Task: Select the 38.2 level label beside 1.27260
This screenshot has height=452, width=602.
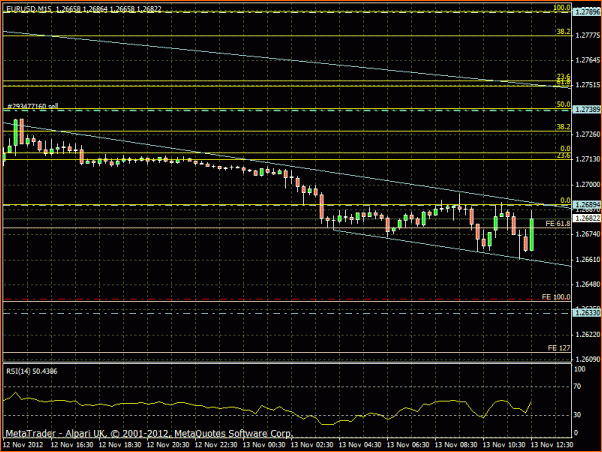Action: pyautogui.click(x=563, y=127)
